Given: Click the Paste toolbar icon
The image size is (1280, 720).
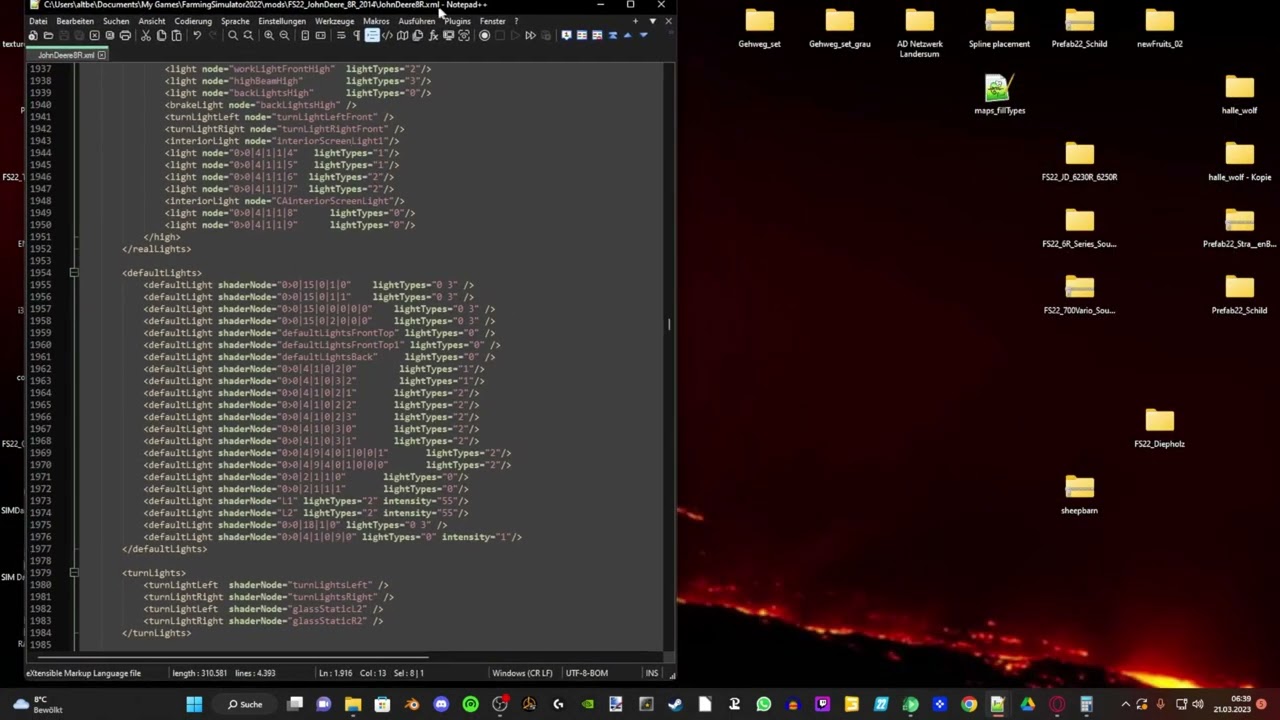Looking at the screenshot, I should pos(176,36).
